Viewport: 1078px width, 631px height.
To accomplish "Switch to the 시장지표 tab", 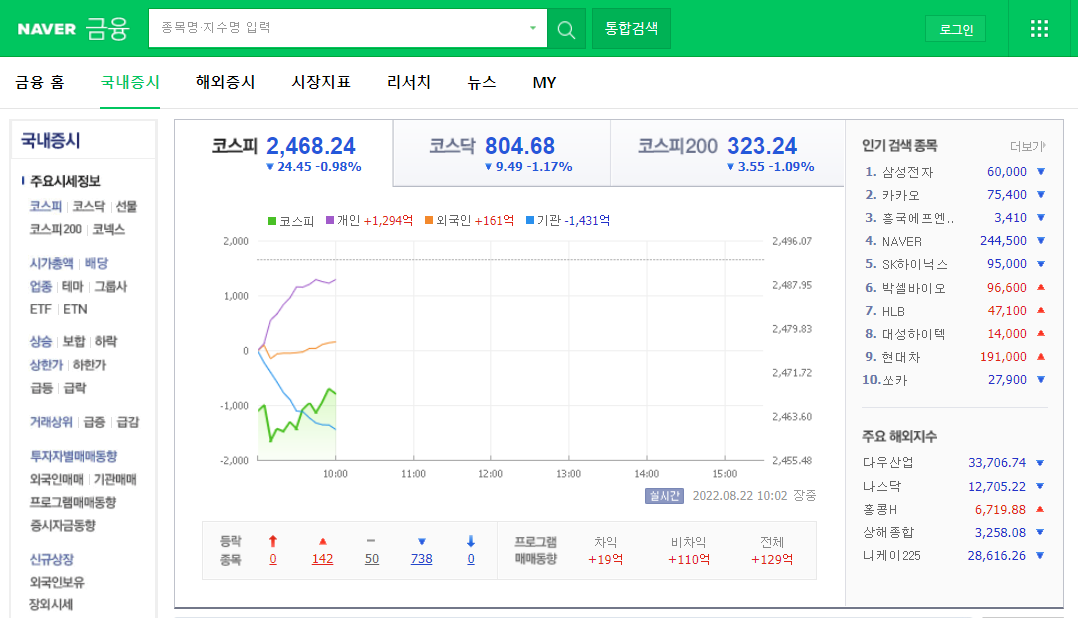I will tap(321, 82).
